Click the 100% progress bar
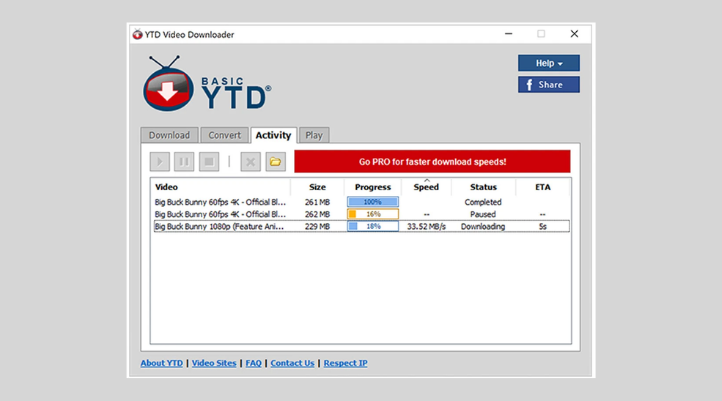 [373, 202]
